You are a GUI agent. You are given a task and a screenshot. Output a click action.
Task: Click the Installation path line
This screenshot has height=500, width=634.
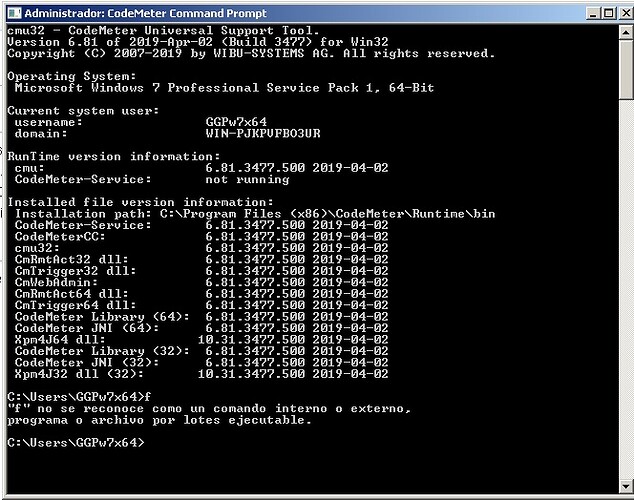pos(255,214)
